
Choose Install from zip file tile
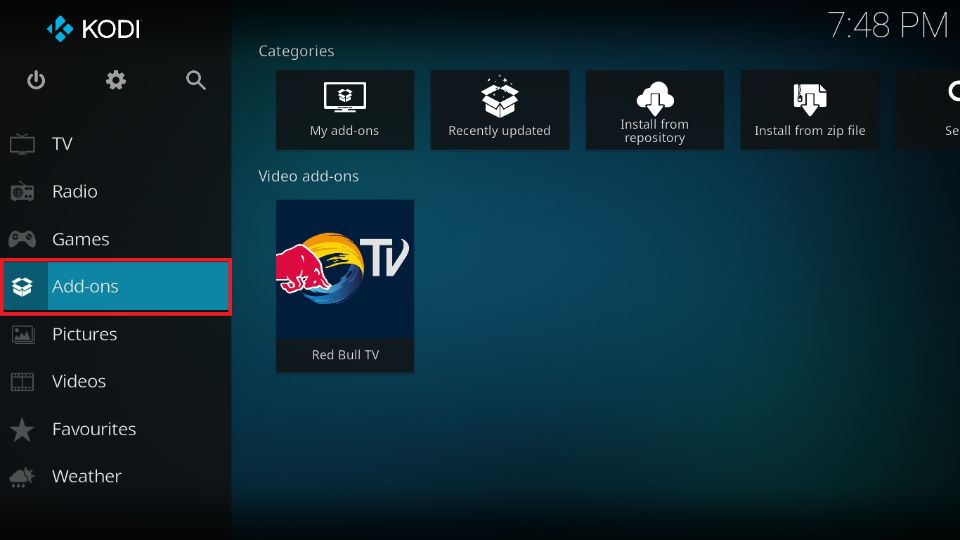click(809, 110)
